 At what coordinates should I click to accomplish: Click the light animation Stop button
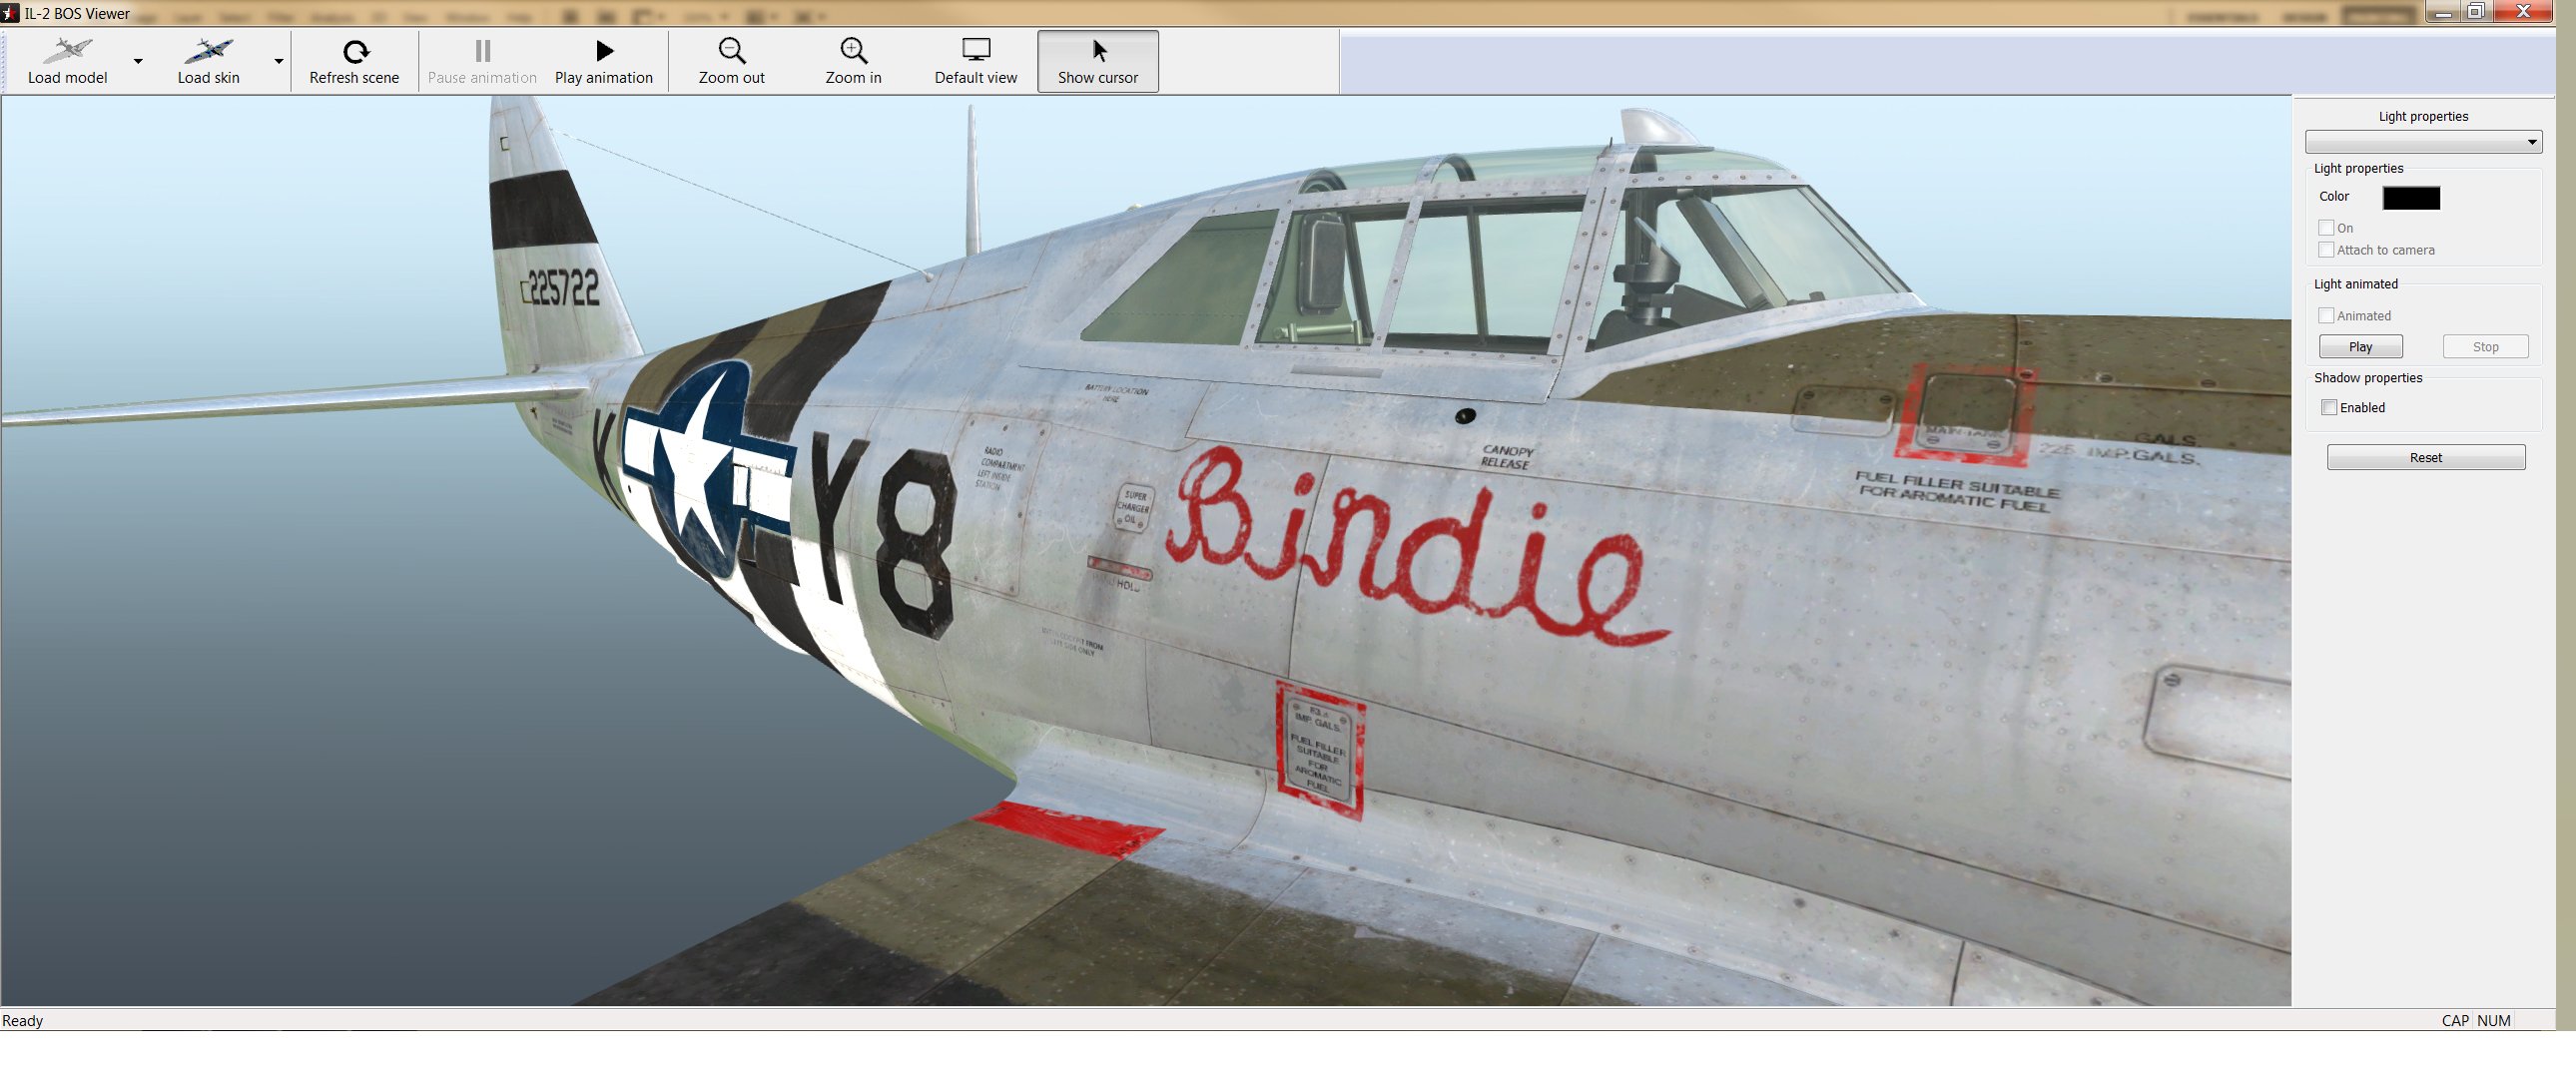click(x=2485, y=347)
